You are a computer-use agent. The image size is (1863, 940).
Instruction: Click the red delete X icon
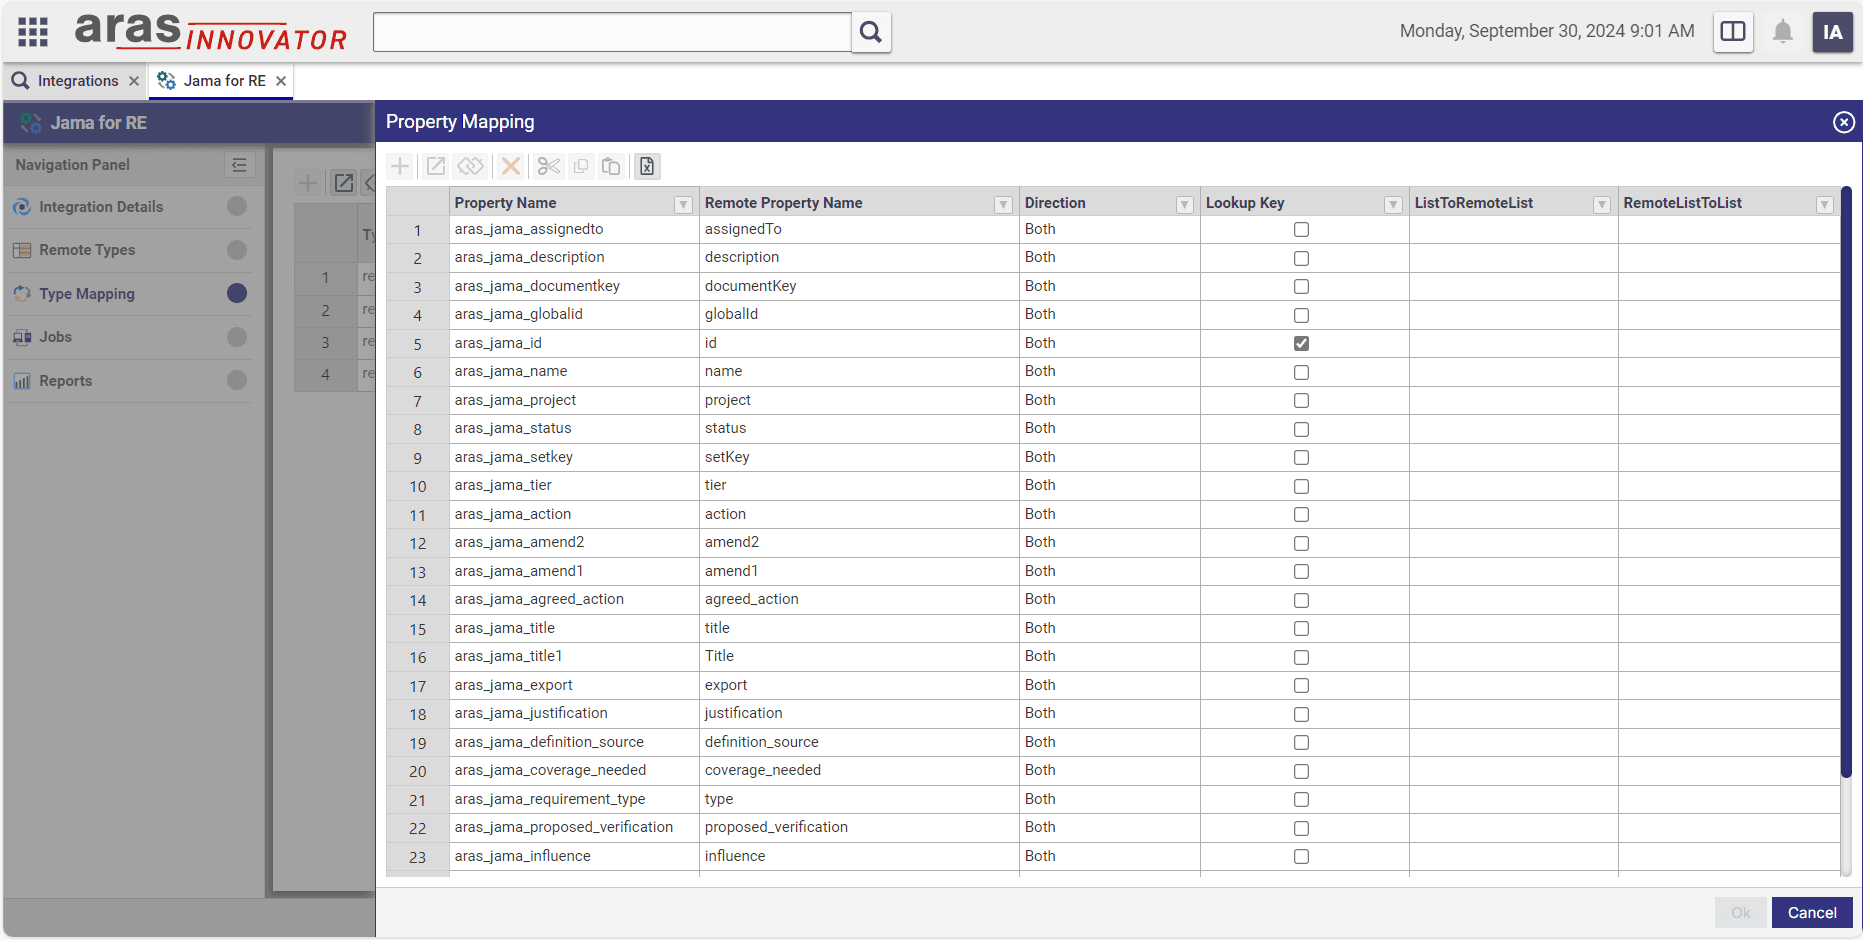point(511,166)
